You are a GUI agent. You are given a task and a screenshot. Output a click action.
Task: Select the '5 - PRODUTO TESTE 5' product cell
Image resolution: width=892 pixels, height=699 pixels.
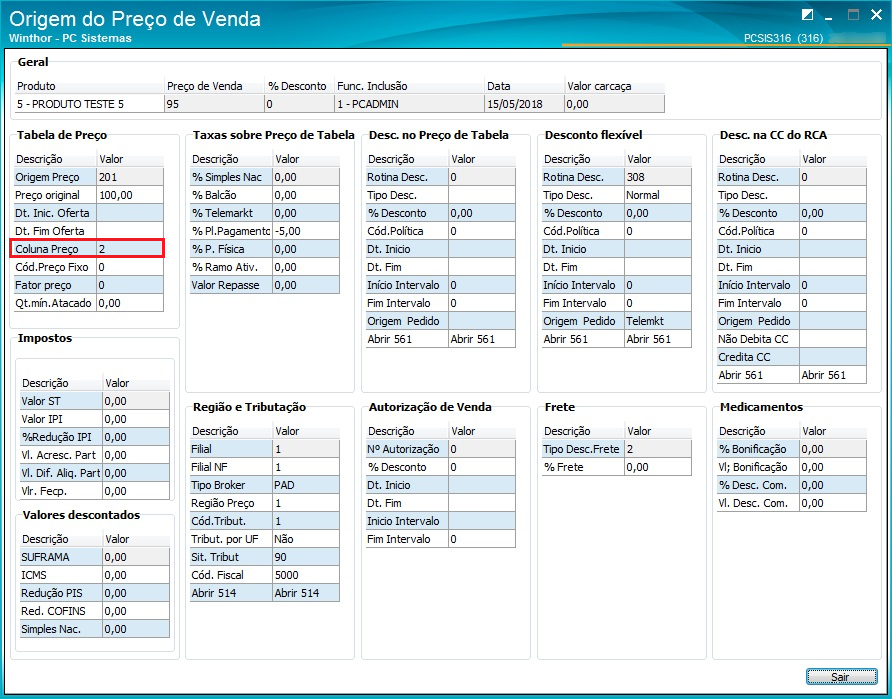(x=89, y=104)
